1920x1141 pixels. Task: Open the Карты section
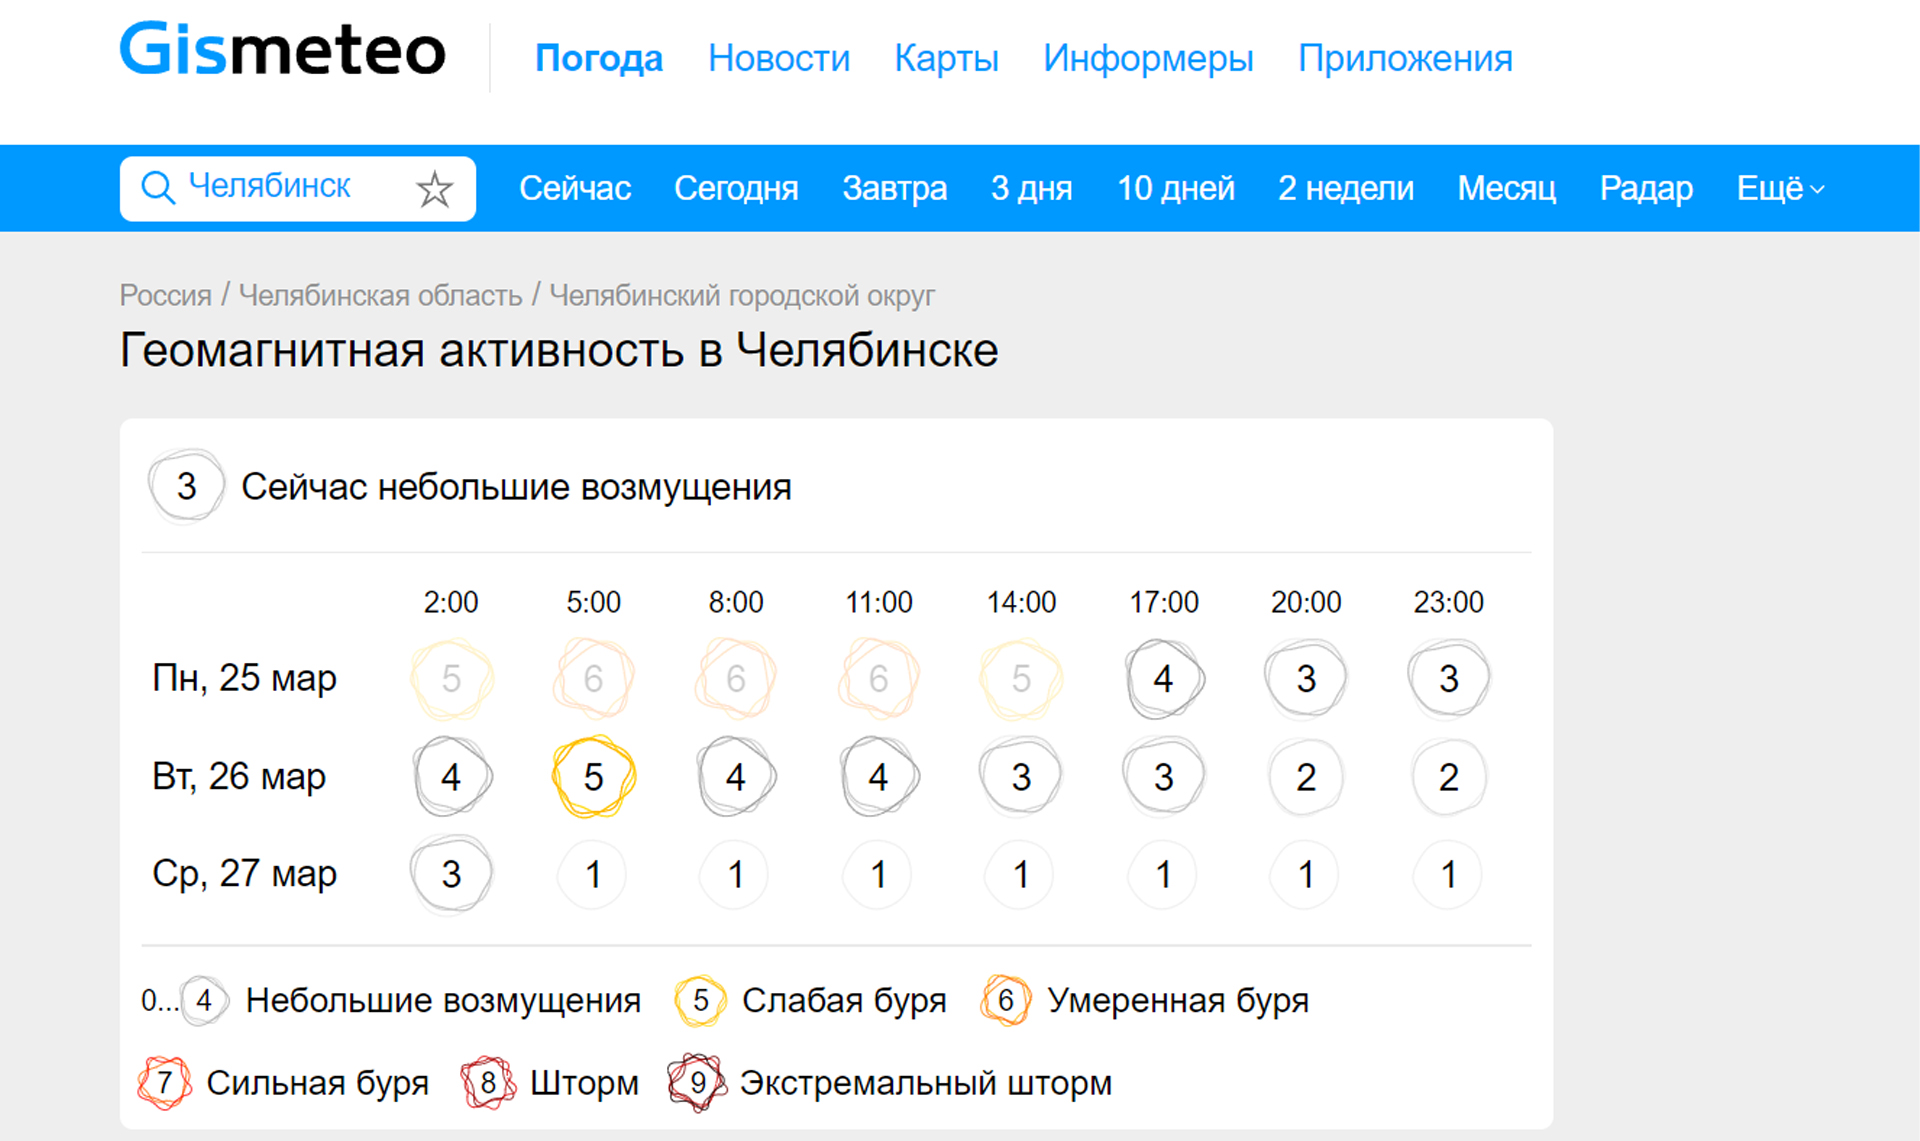946,58
